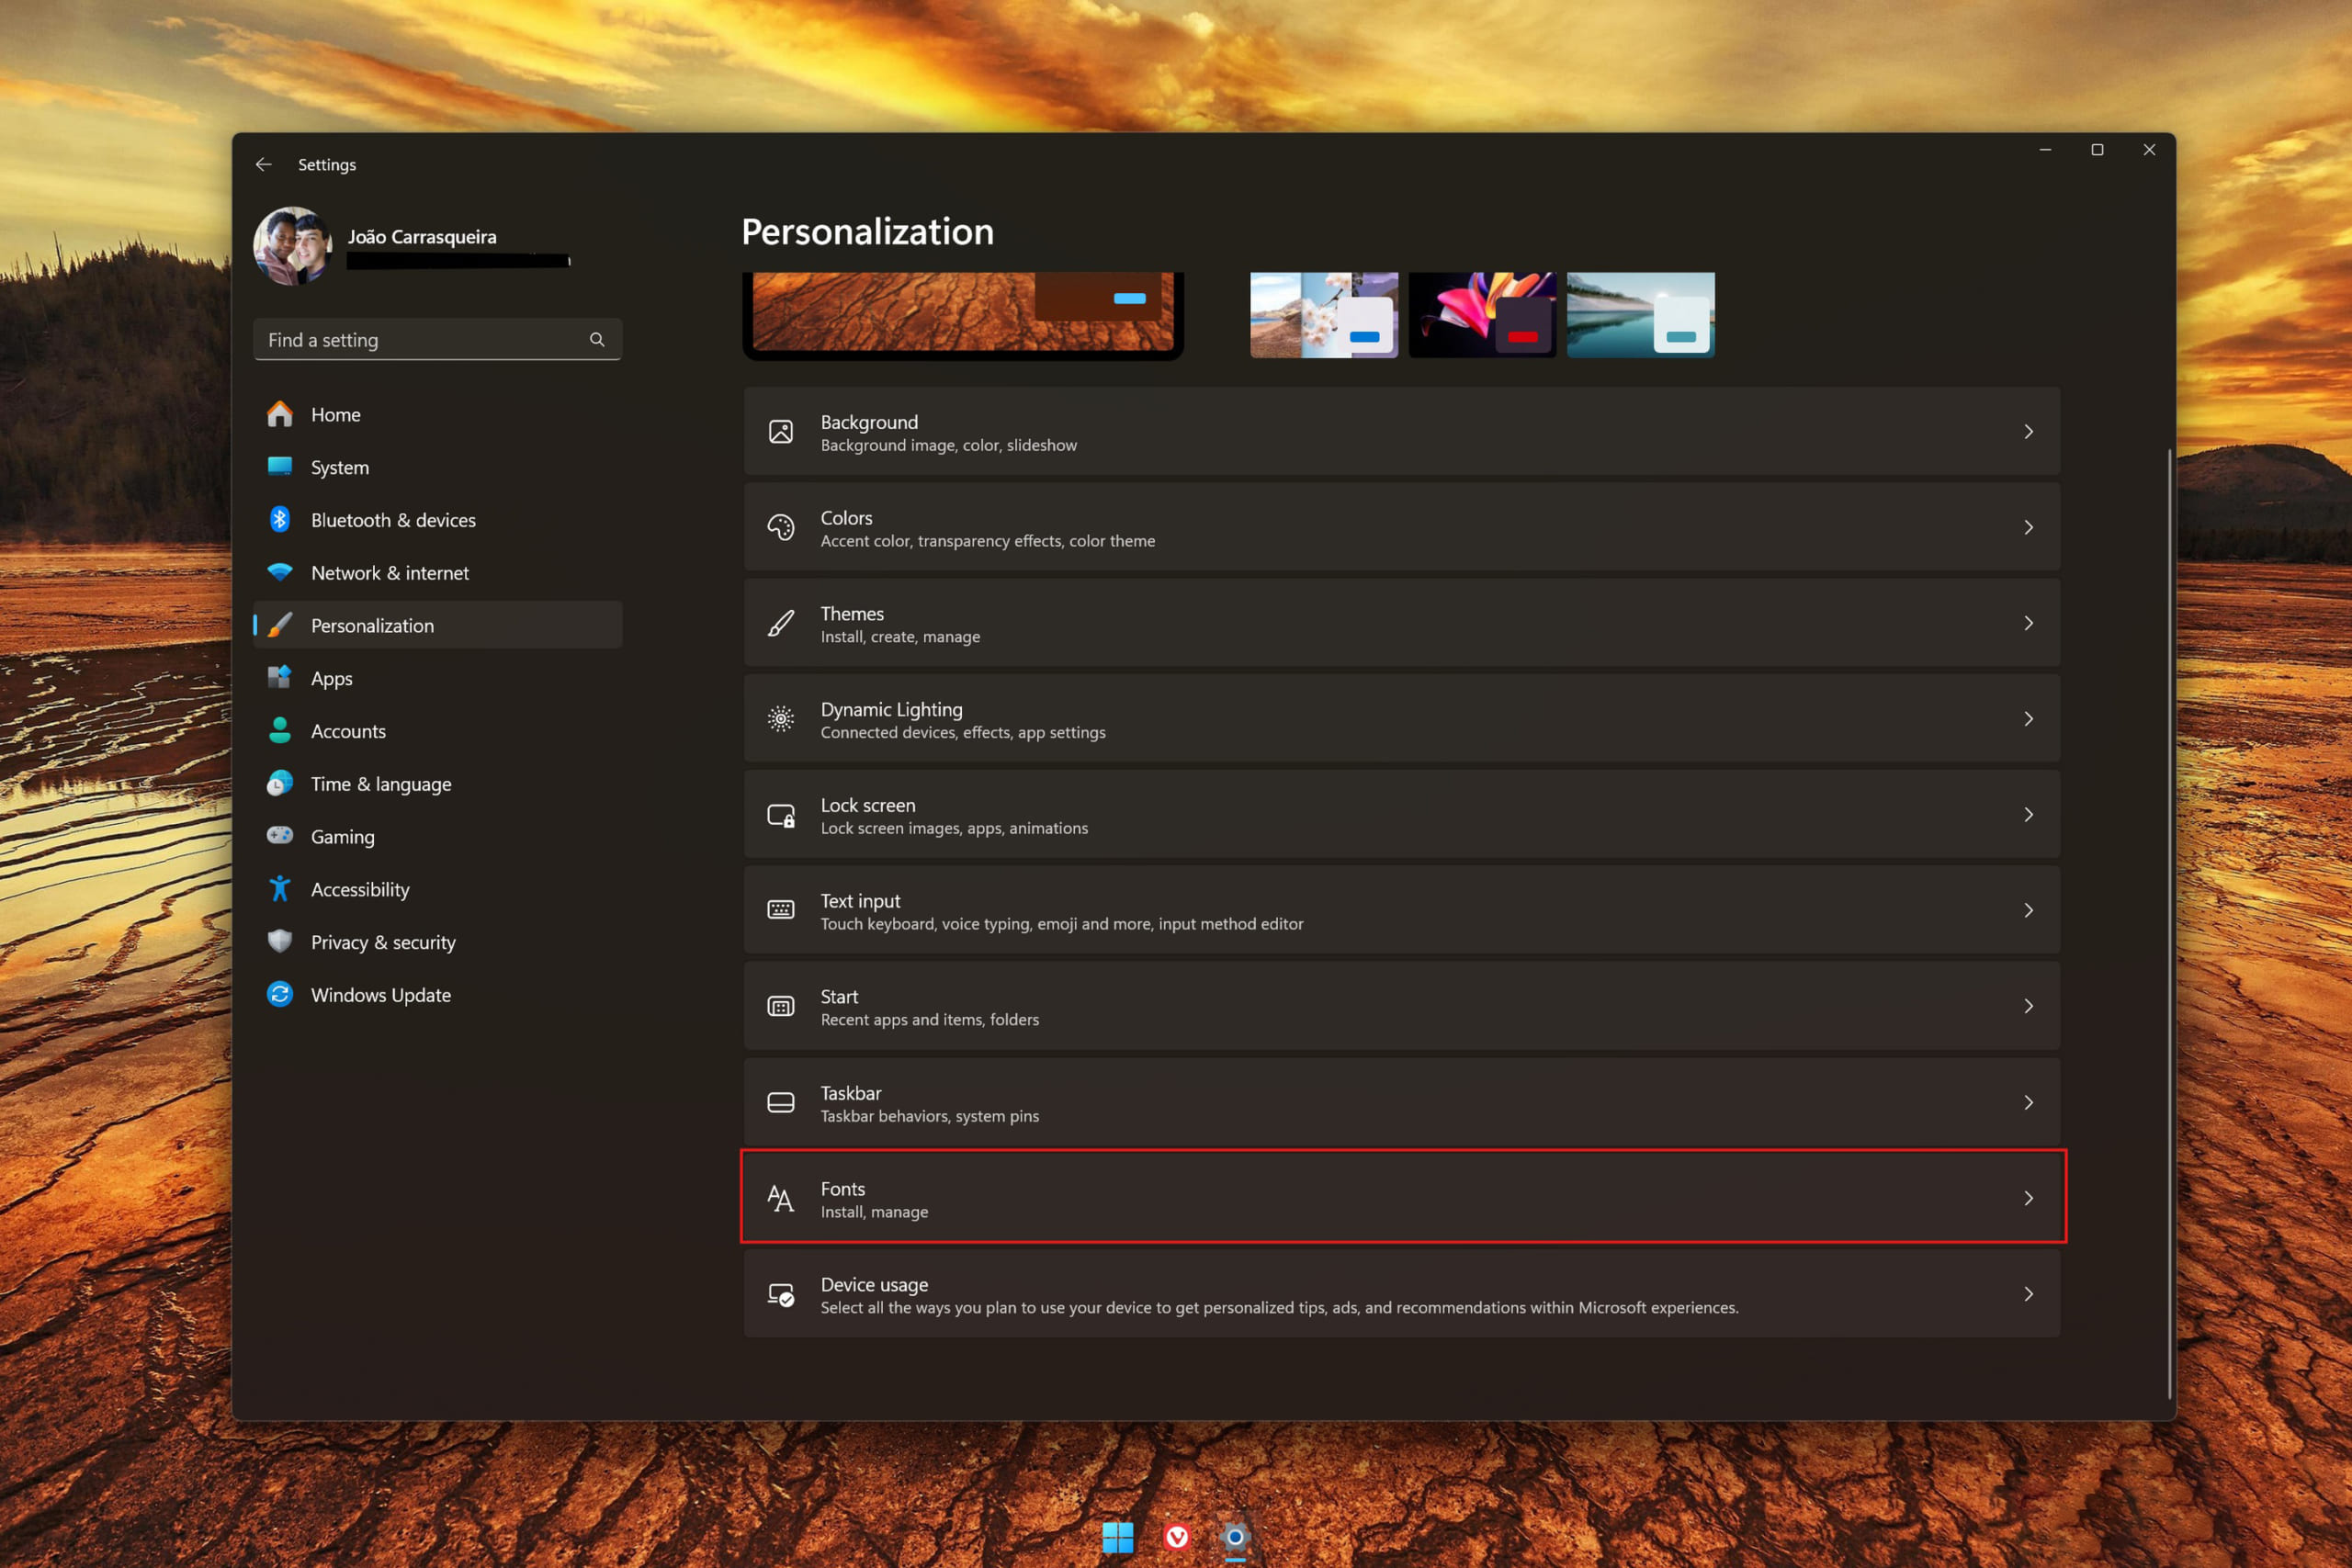Open Themes install and manage
The height and width of the screenshot is (1568, 2352).
(x=1400, y=623)
